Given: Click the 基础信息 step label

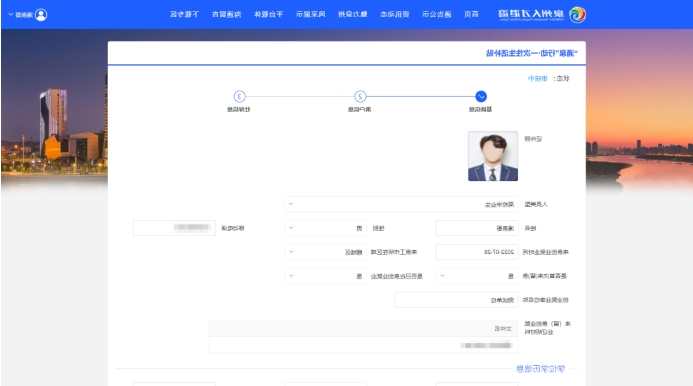Looking at the screenshot, I should coord(480,109).
